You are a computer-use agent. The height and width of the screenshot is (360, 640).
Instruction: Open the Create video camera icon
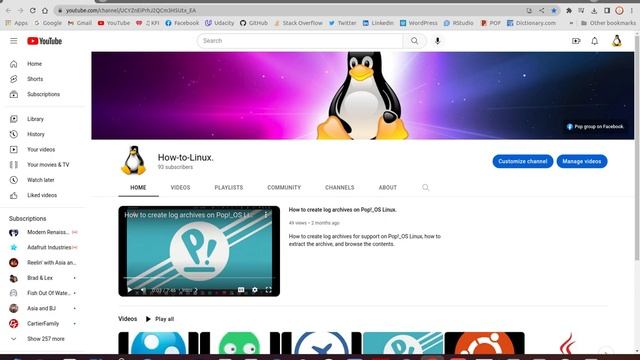pyautogui.click(x=576, y=41)
